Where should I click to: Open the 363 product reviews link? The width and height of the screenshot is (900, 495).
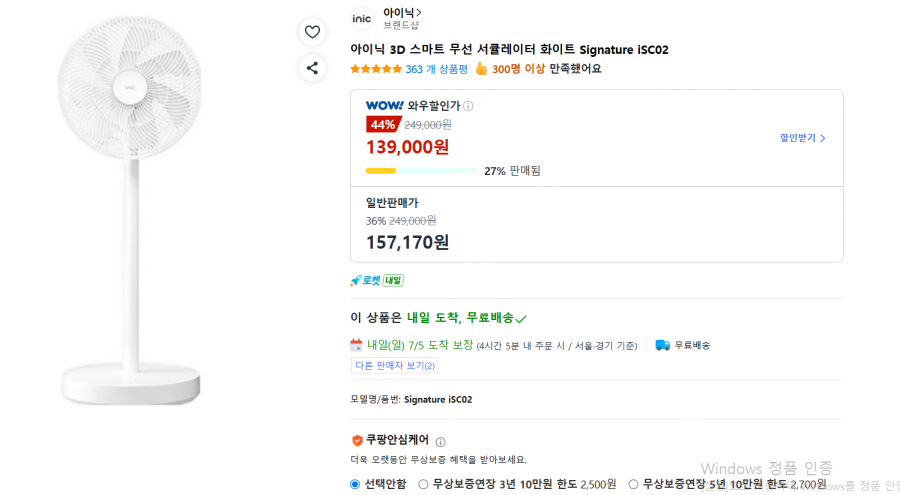tap(437, 69)
